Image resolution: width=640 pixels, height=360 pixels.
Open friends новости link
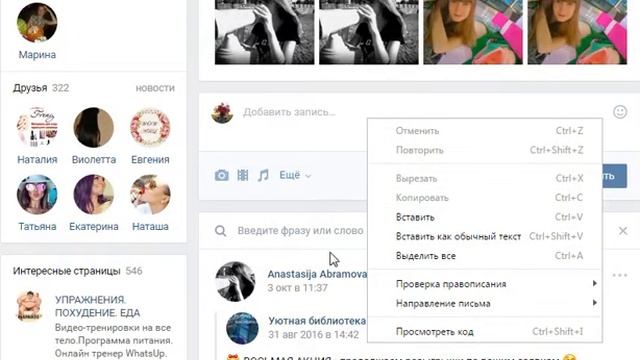155,88
